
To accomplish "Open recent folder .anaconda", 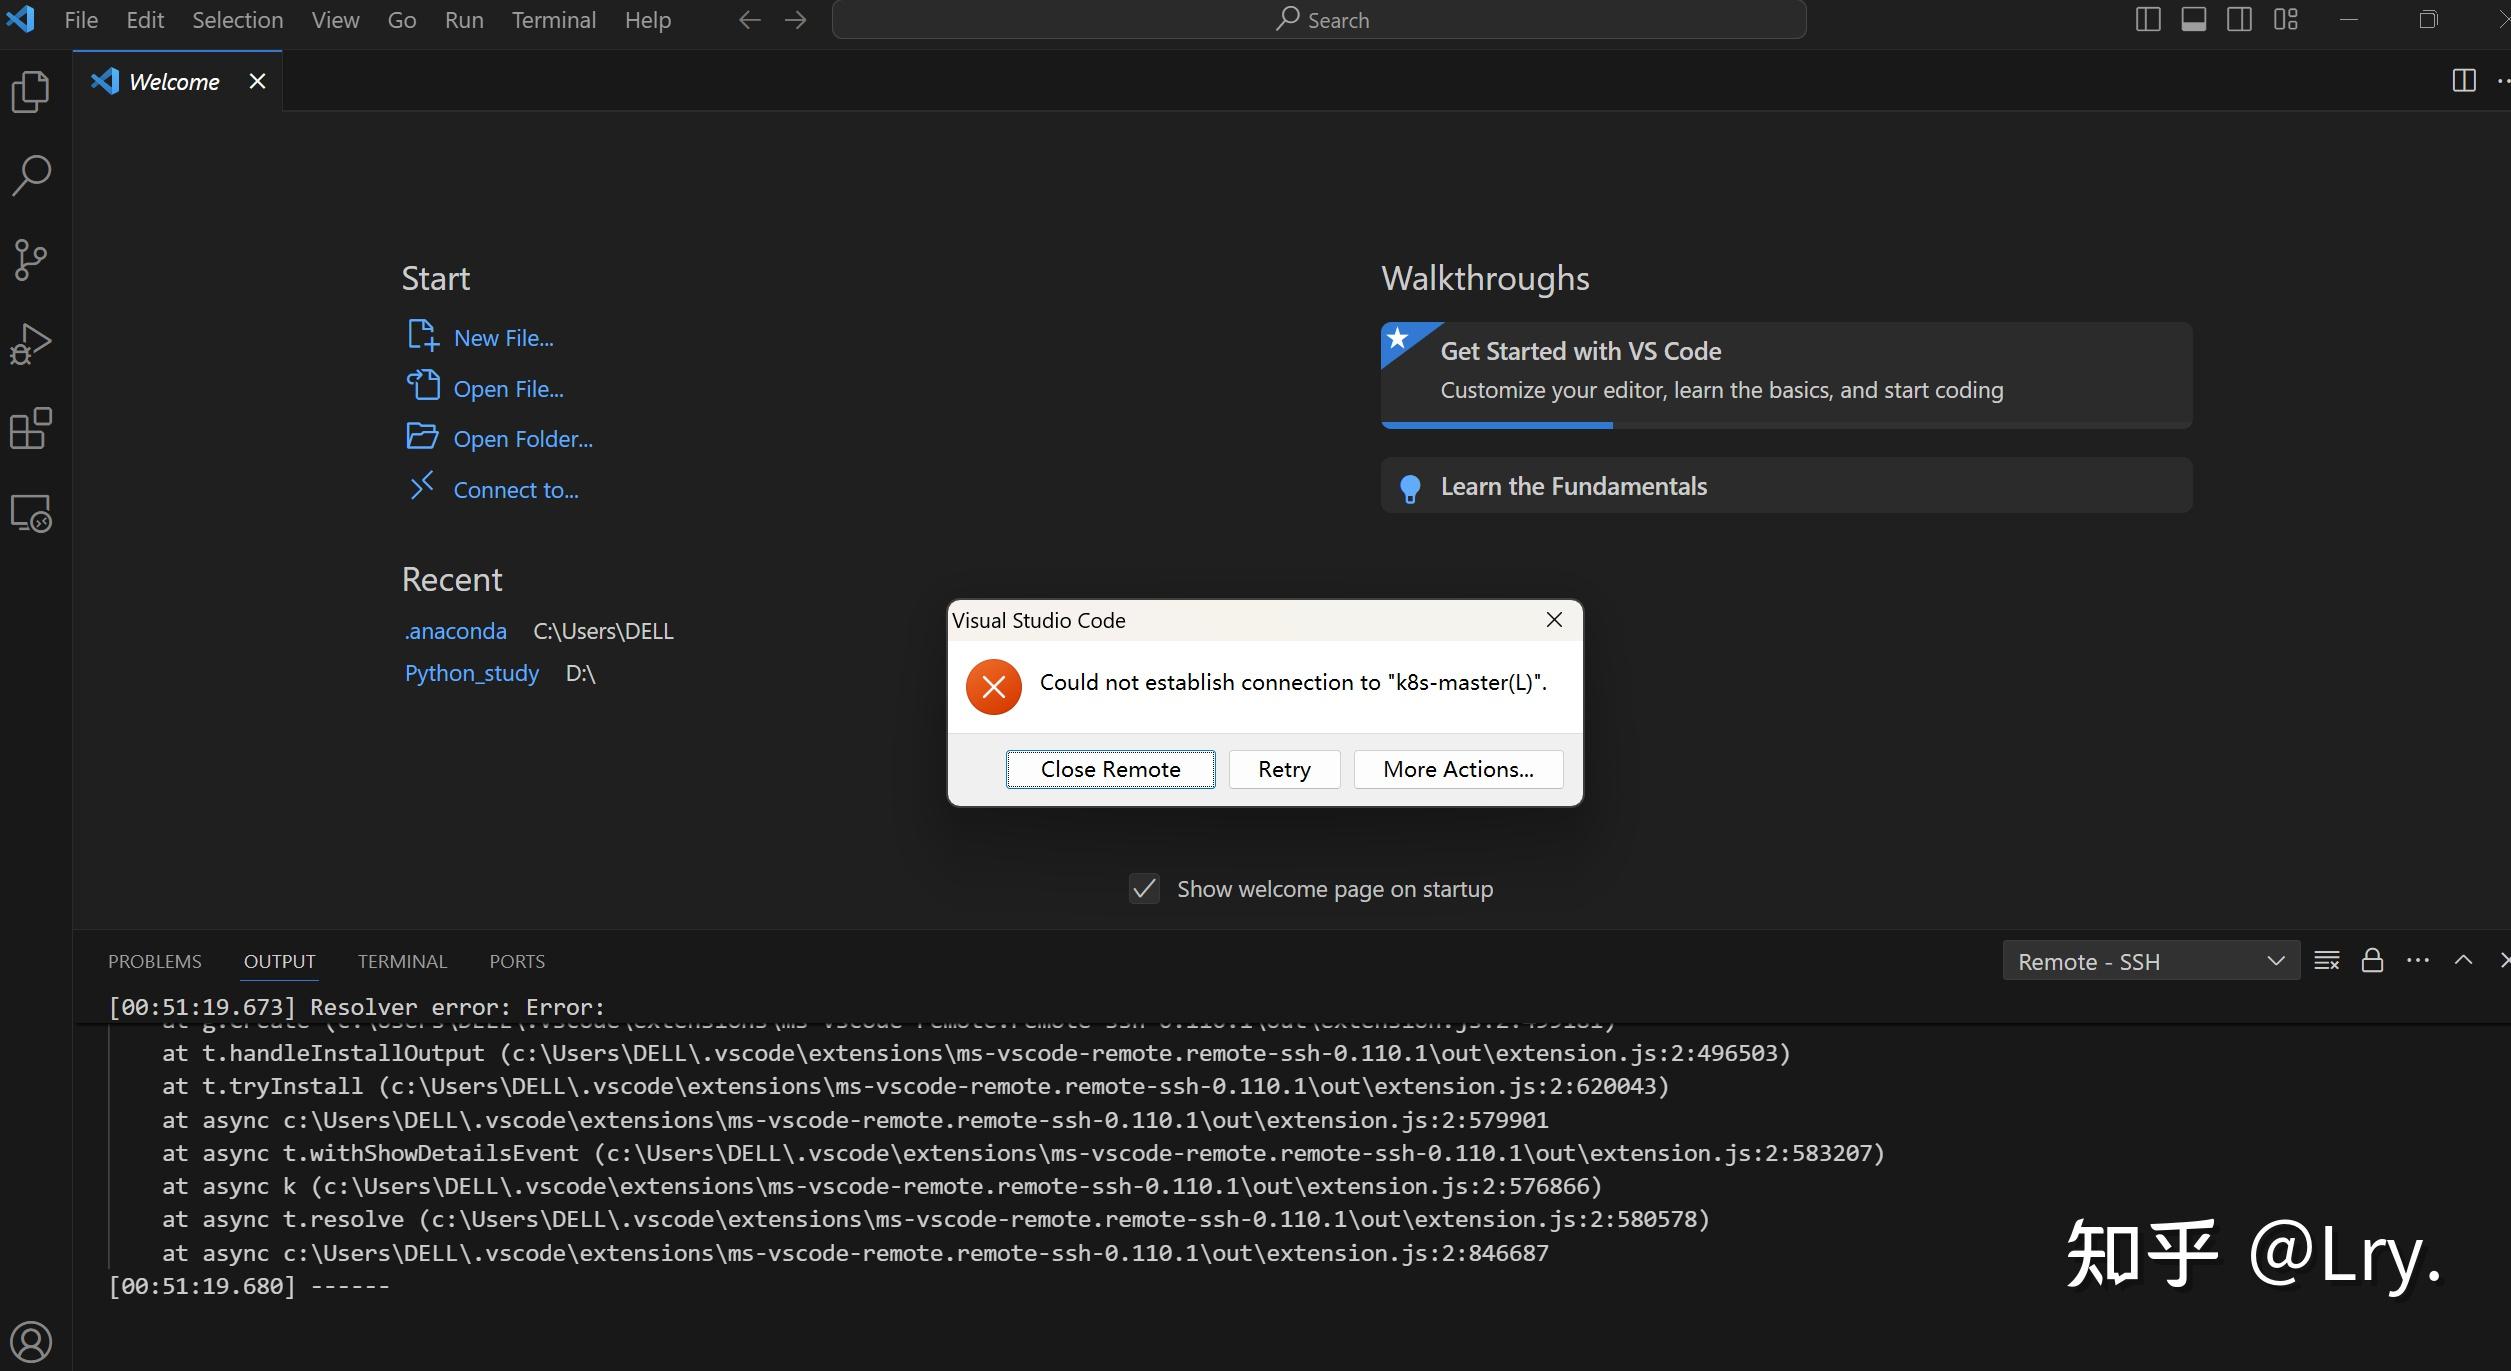I will pyautogui.click(x=455, y=631).
